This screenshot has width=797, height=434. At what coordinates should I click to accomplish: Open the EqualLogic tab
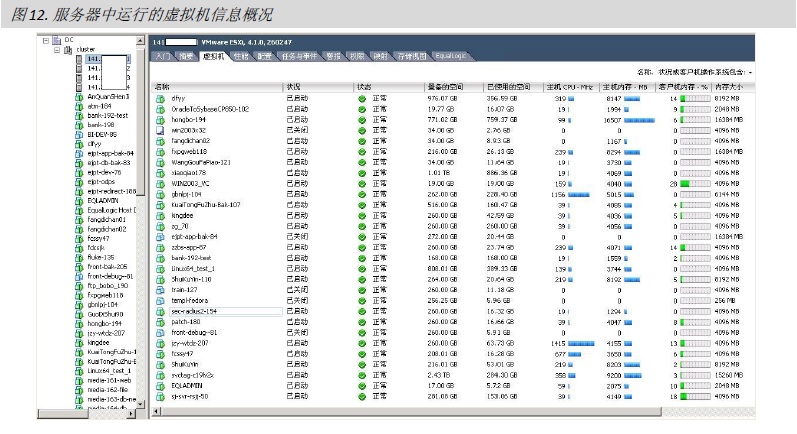(450, 56)
